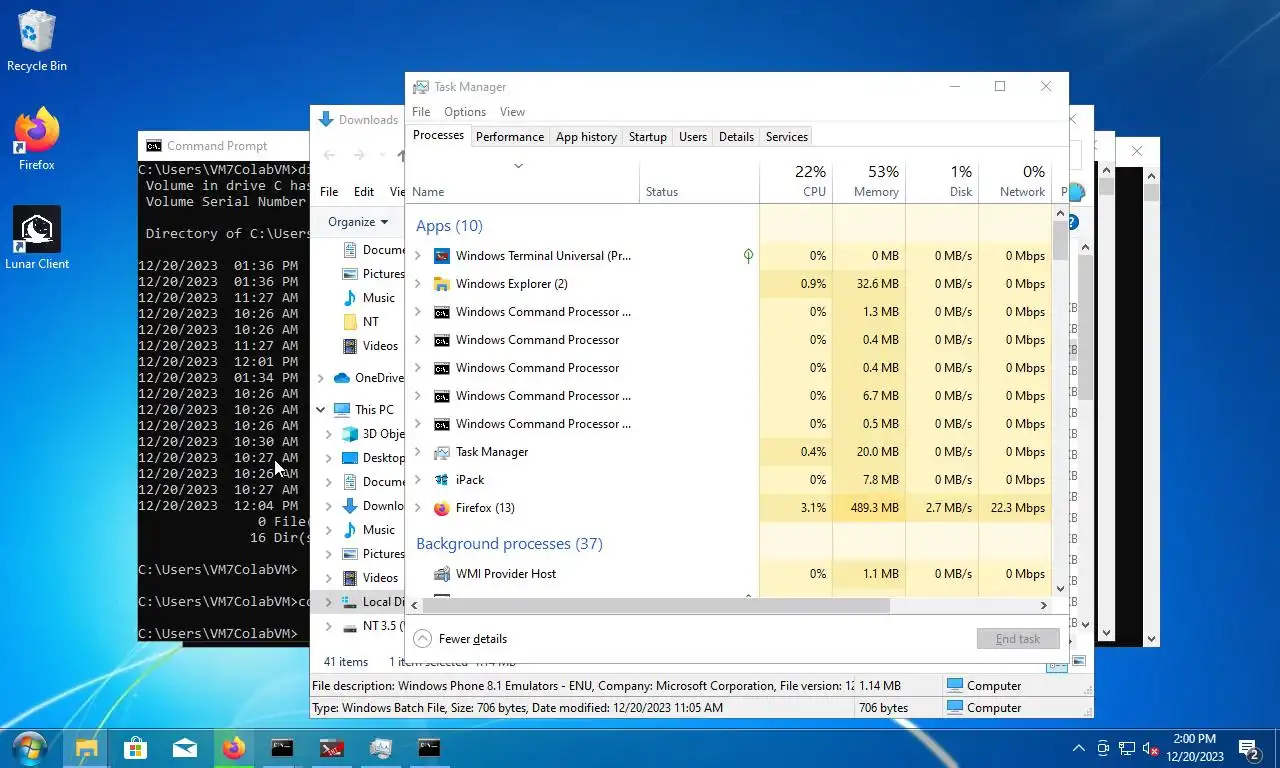Click the End task button
Screen dimensions: 1280x768
[1018, 639]
